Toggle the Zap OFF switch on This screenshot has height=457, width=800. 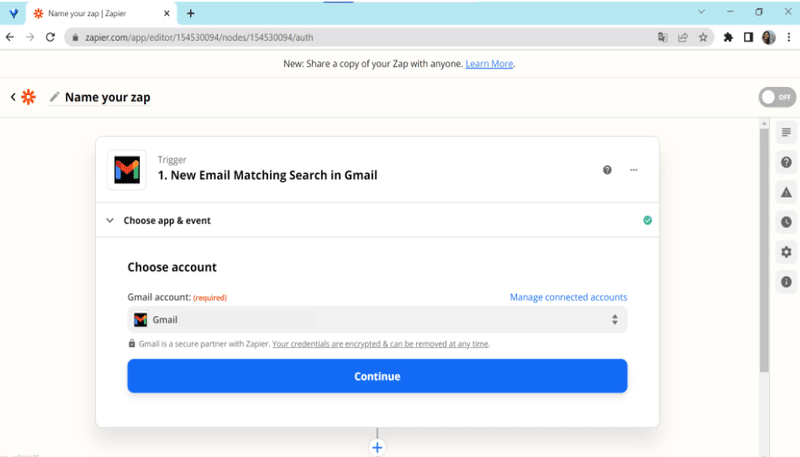point(777,97)
